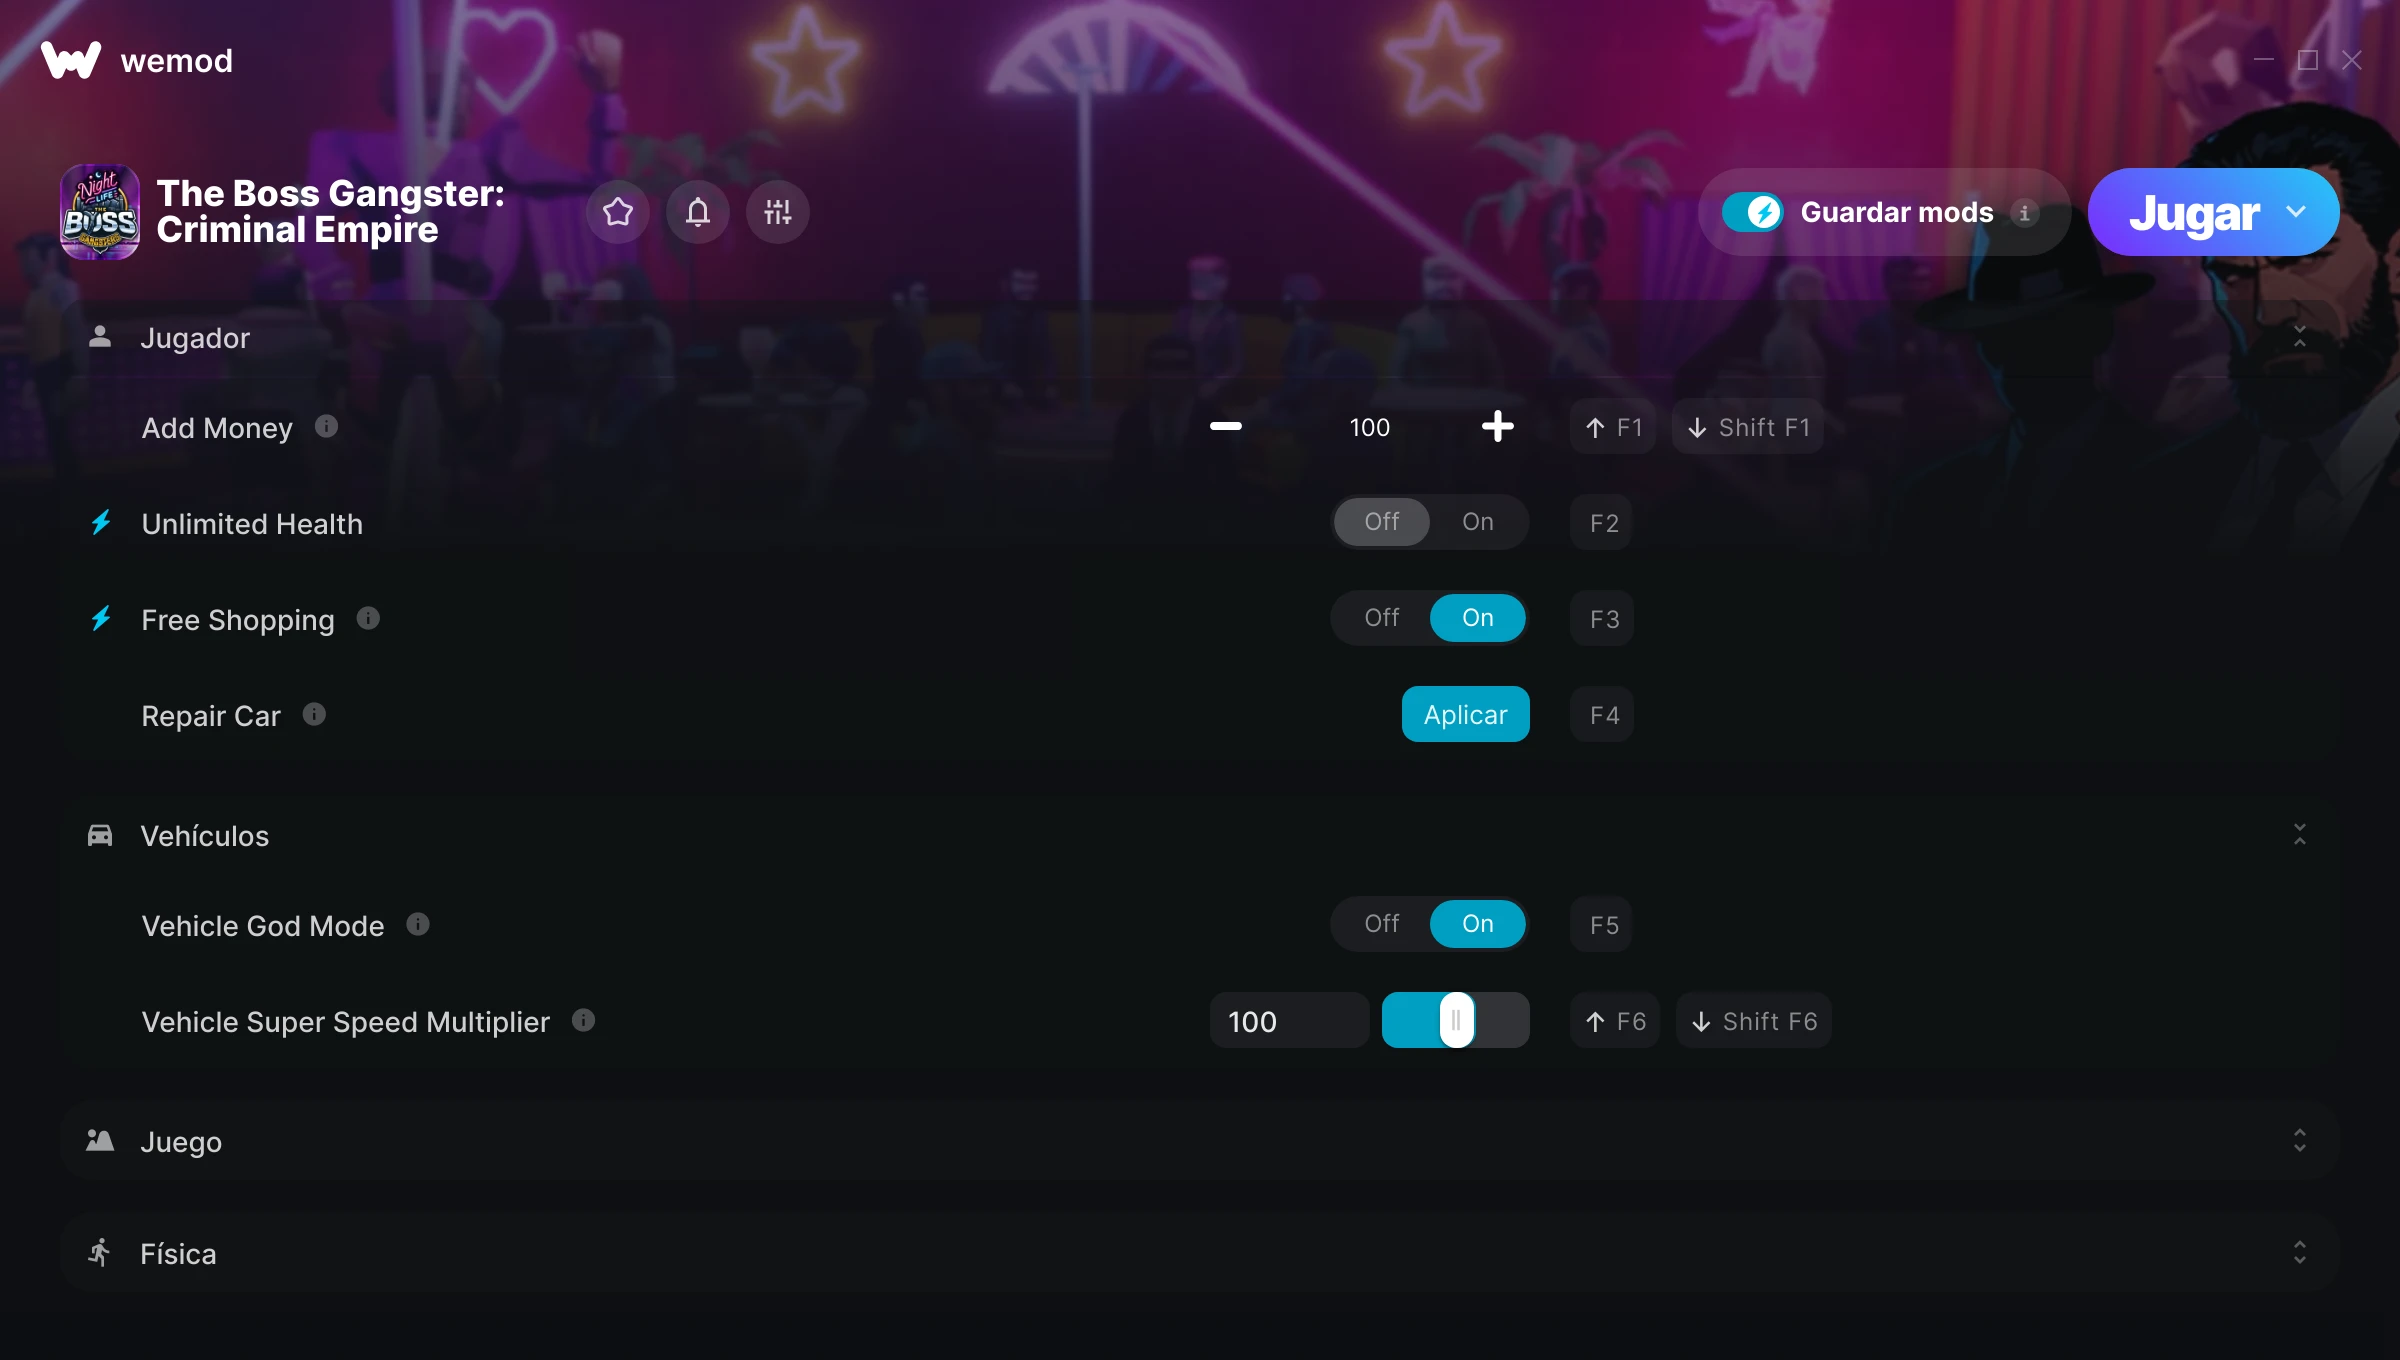Click the info icon beside Add Money
The image size is (2400, 1360).
tap(326, 427)
